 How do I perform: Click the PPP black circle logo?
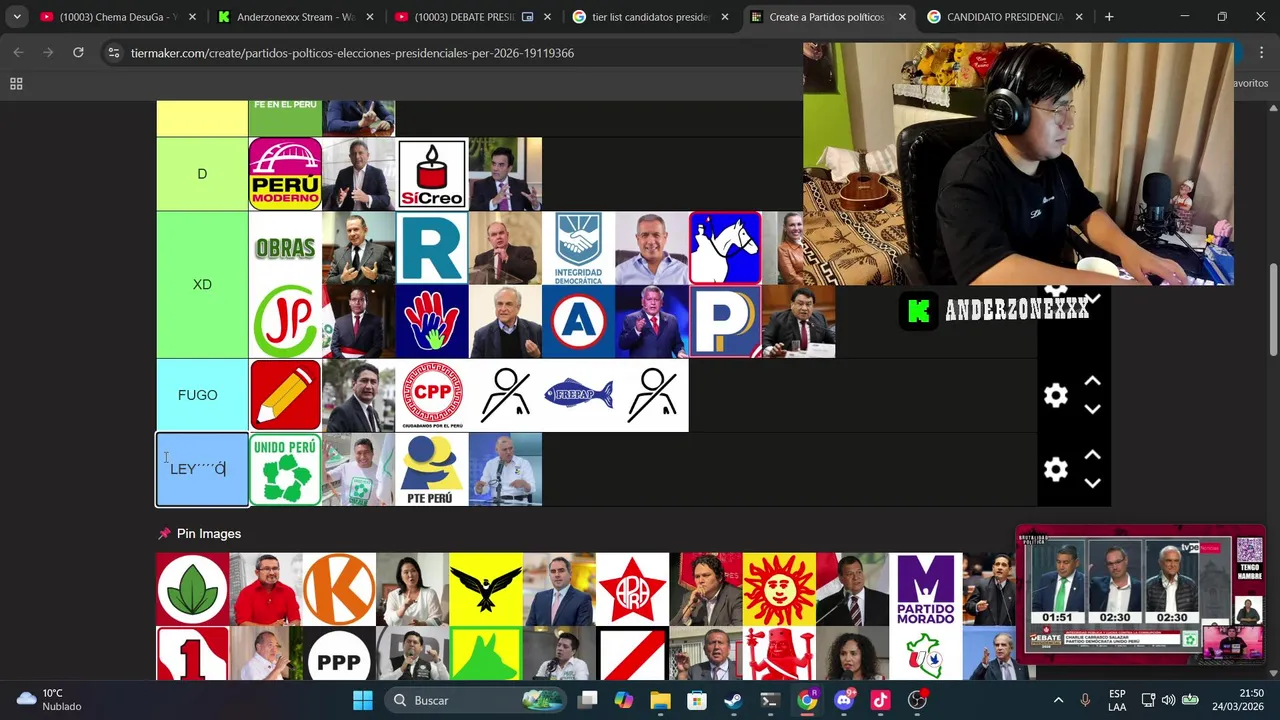pyautogui.click(x=339, y=654)
